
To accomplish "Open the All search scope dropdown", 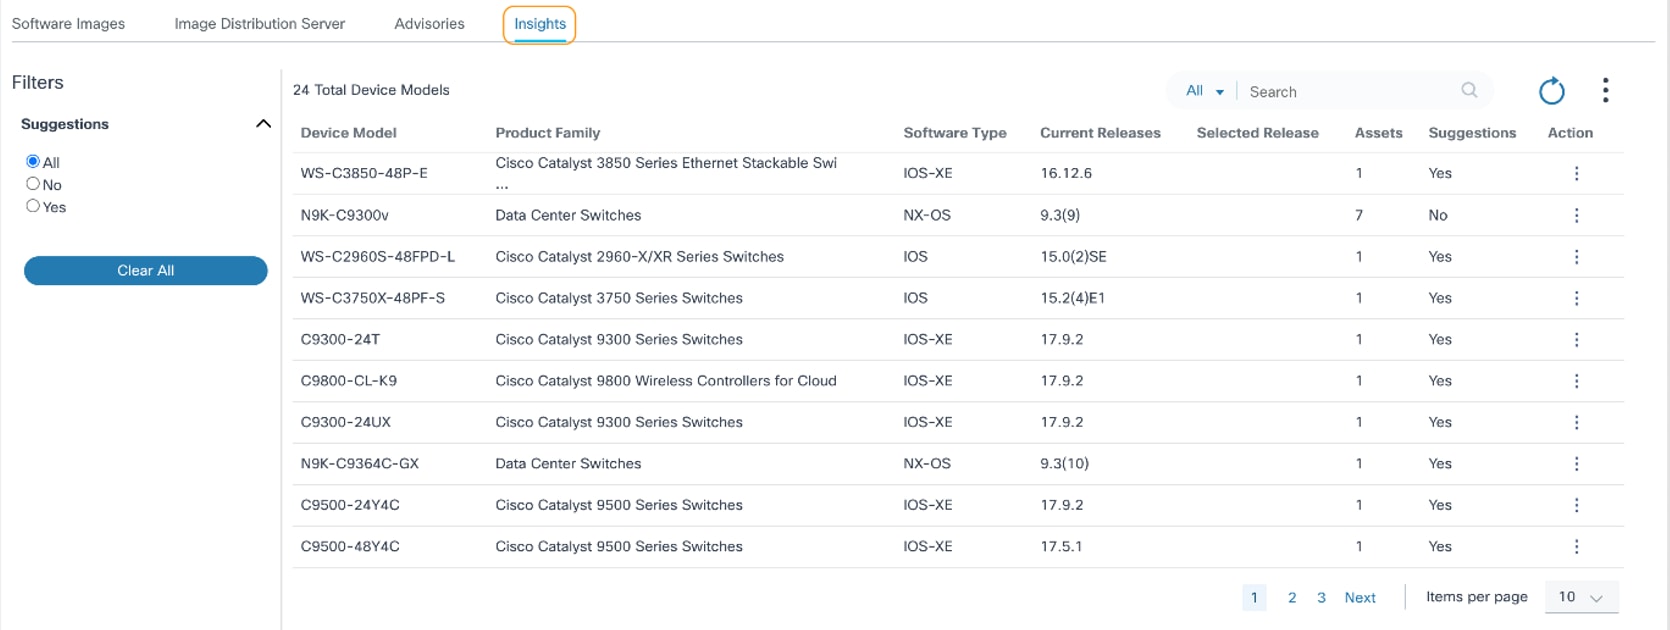I will (x=1204, y=91).
